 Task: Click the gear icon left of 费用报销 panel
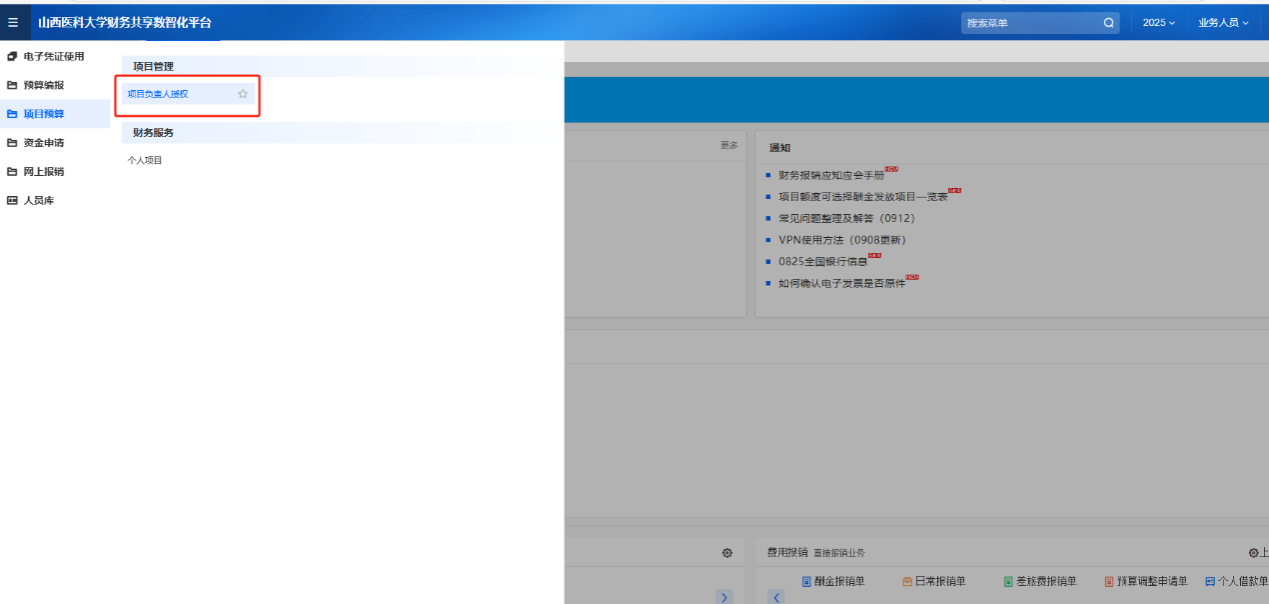(x=727, y=553)
